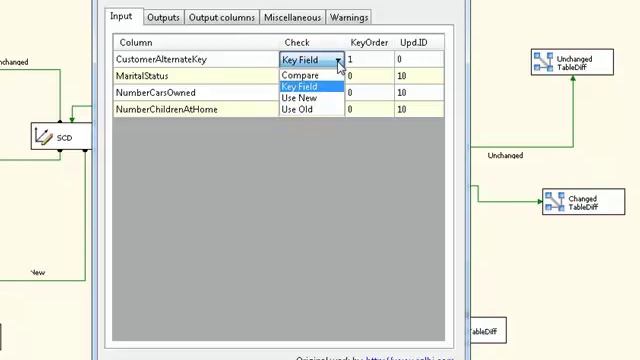The width and height of the screenshot is (640, 360).
Task: Edit Upd.ID value 10 for MaritalStatus
Action: 419,76
